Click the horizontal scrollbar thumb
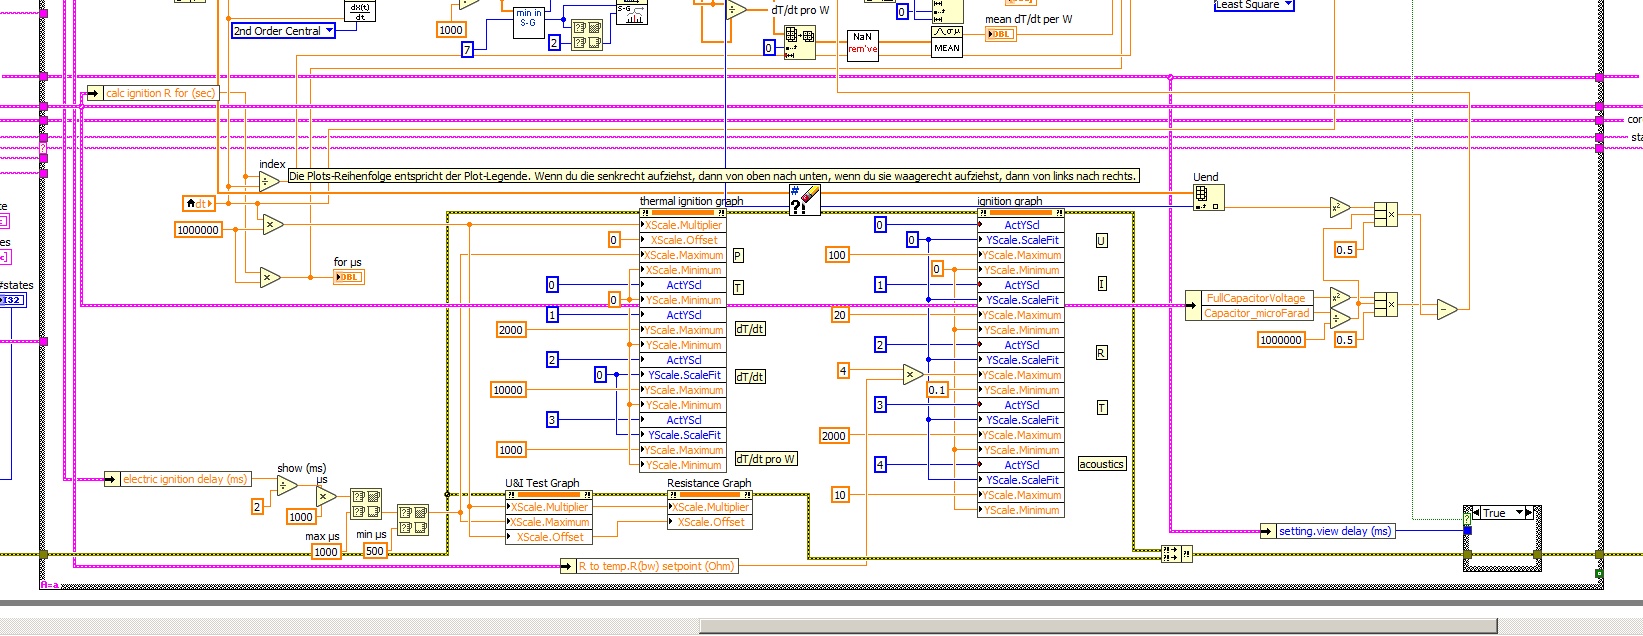Screen dimensions: 1643x636 1097,626
